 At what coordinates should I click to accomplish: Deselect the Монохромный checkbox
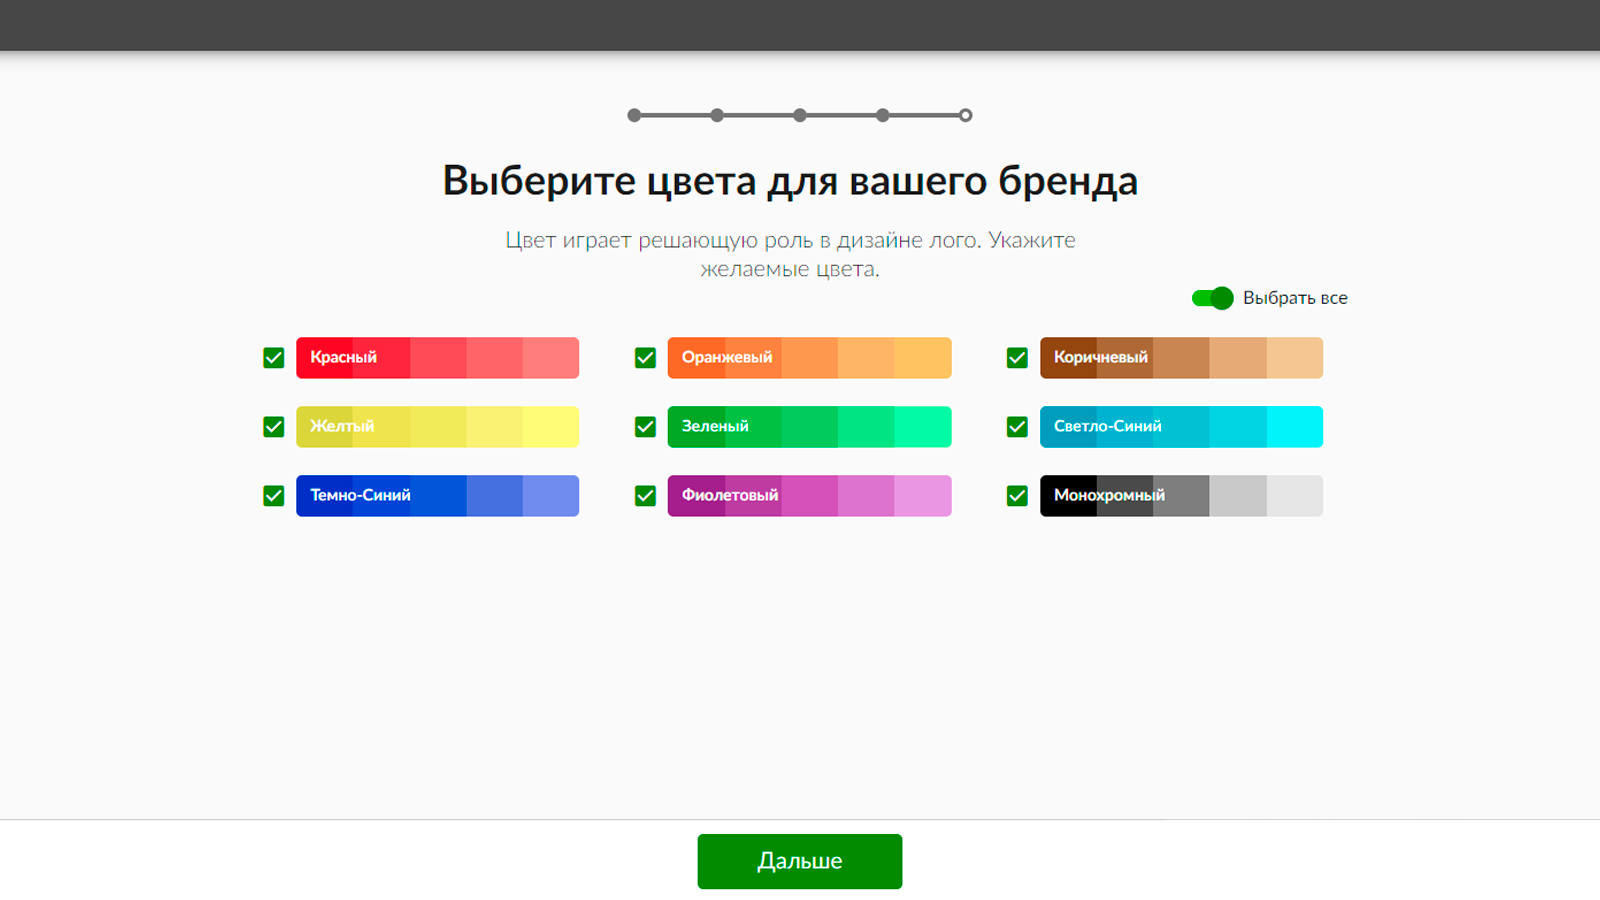pyautogui.click(x=1017, y=496)
